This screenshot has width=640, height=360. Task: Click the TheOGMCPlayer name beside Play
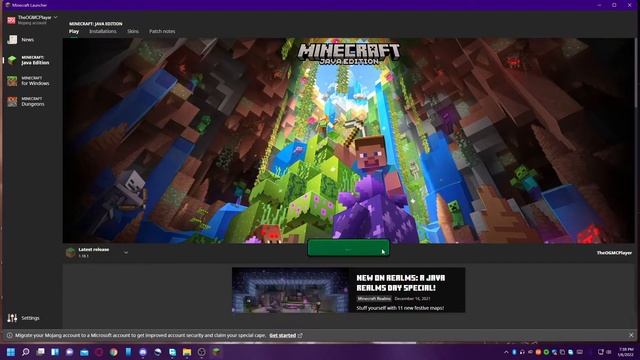pyautogui.click(x=614, y=253)
